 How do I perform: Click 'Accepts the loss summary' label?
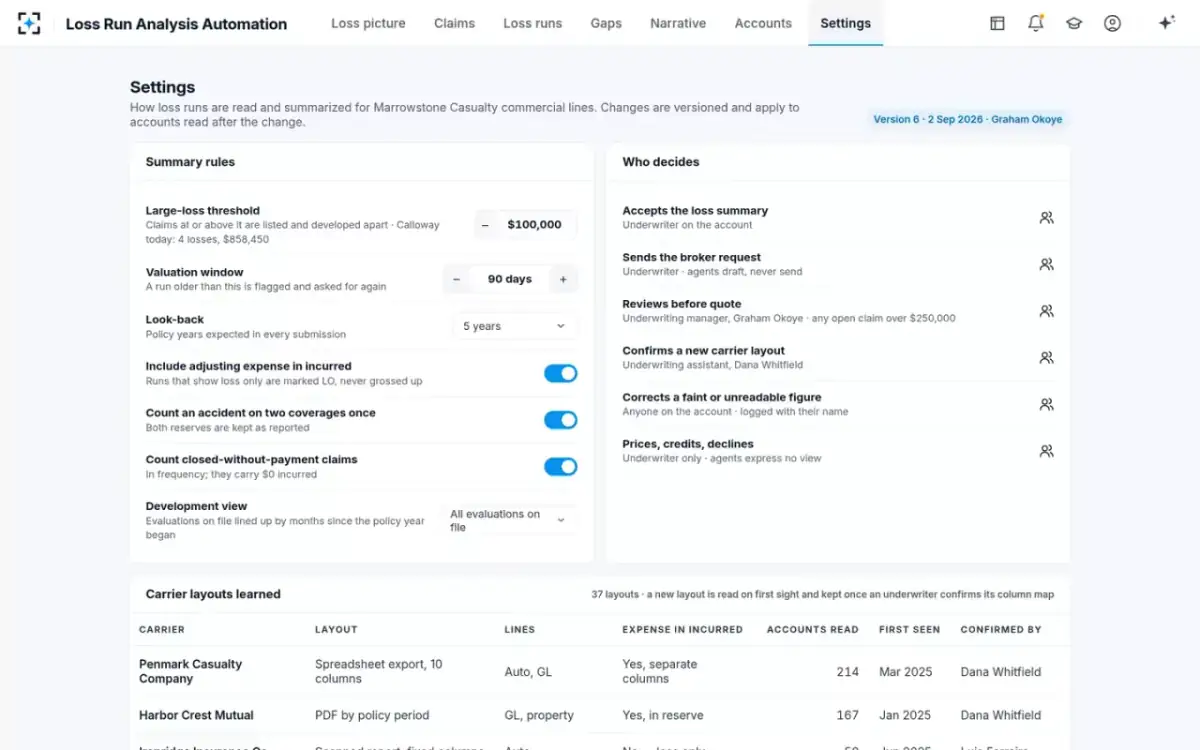click(695, 211)
